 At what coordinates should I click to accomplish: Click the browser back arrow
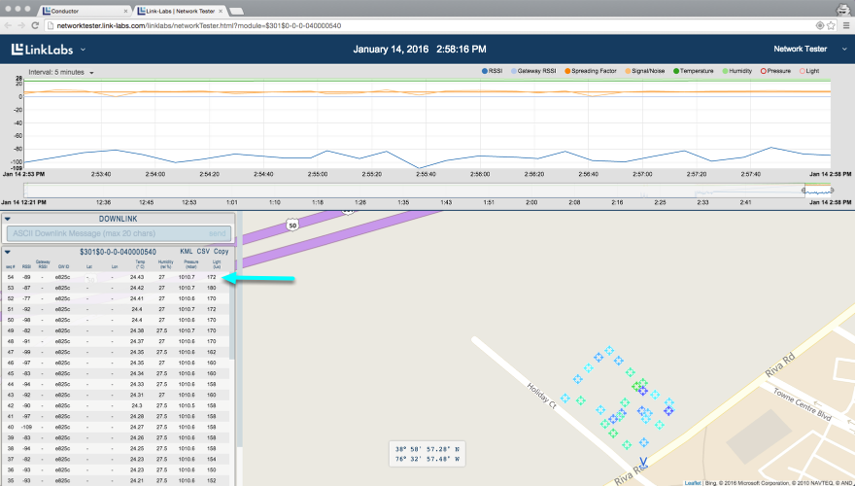coord(8,25)
